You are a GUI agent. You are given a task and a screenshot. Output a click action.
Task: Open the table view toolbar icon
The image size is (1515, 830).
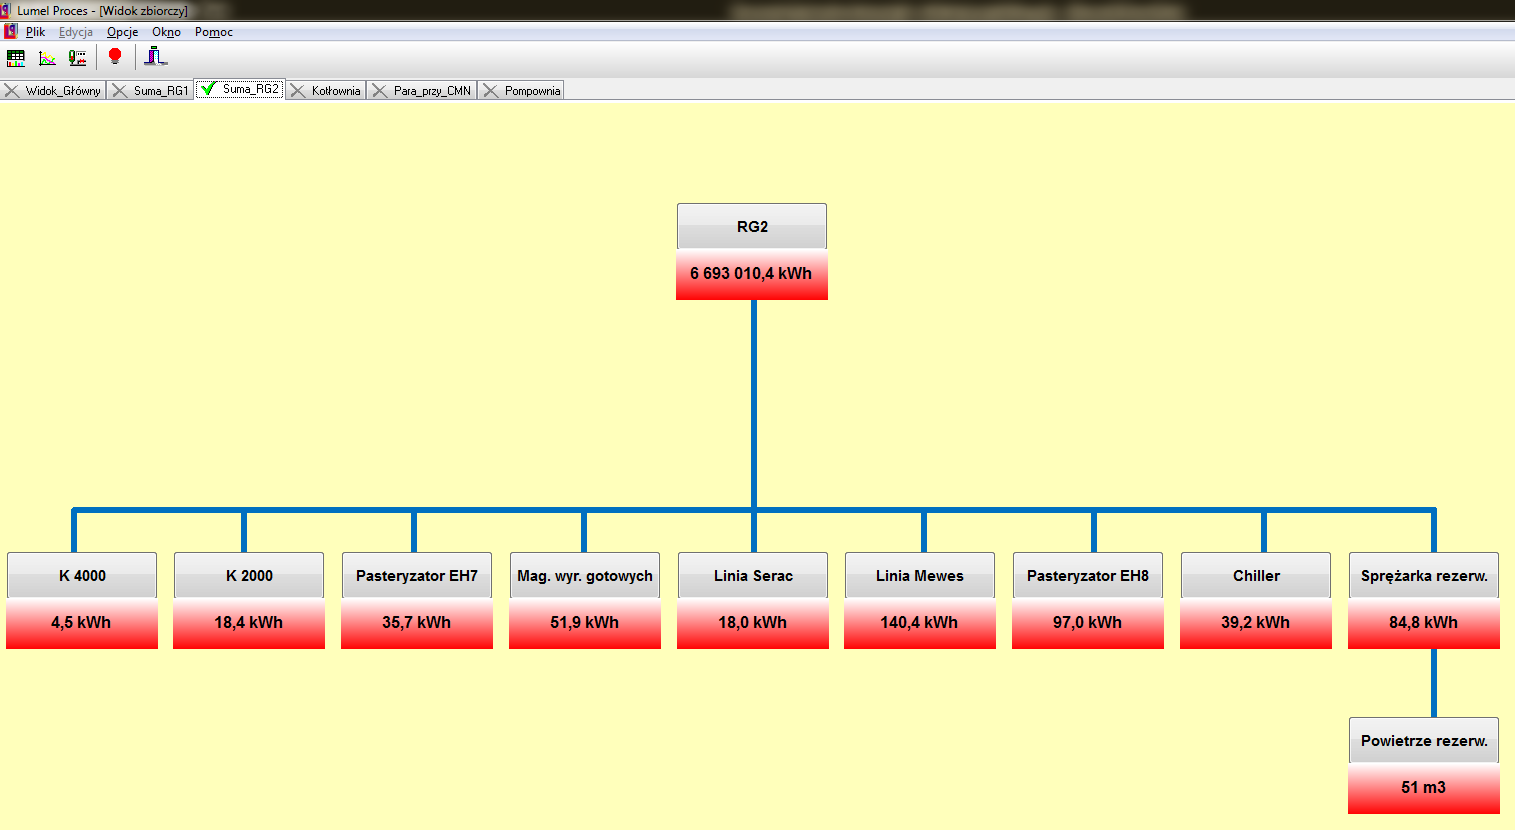point(16,58)
